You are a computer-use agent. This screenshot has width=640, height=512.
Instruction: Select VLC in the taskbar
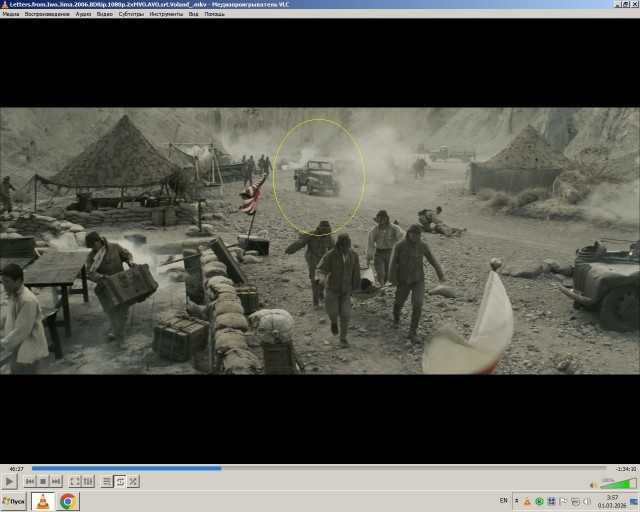point(43,501)
